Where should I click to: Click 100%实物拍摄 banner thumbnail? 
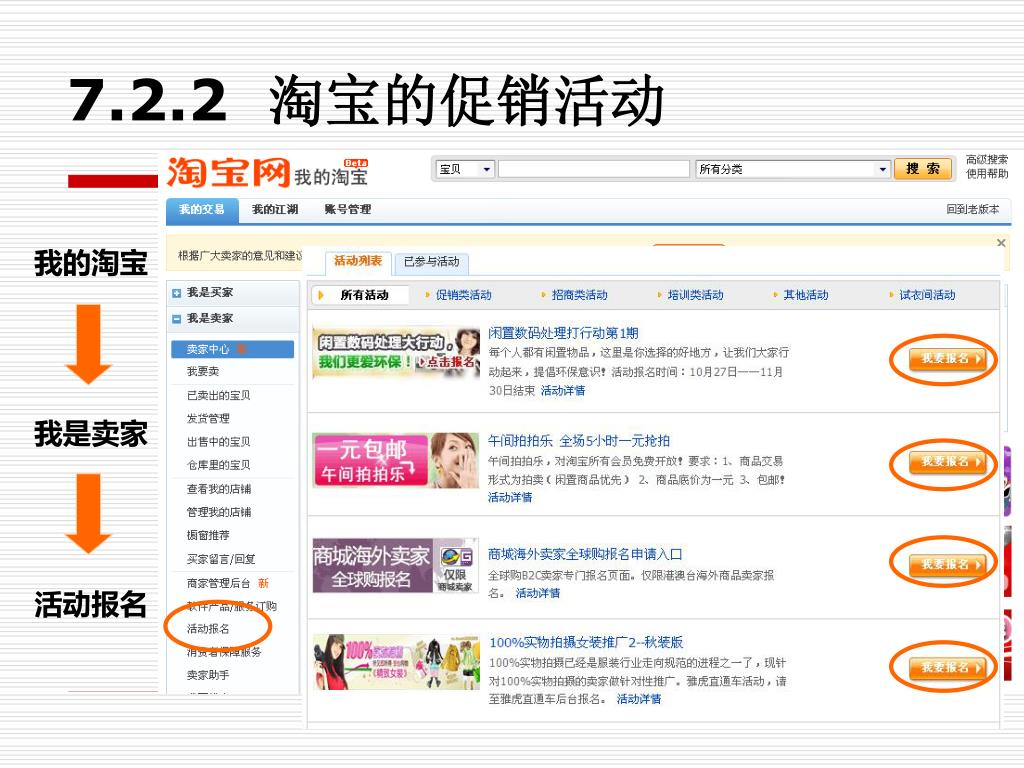(x=396, y=662)
